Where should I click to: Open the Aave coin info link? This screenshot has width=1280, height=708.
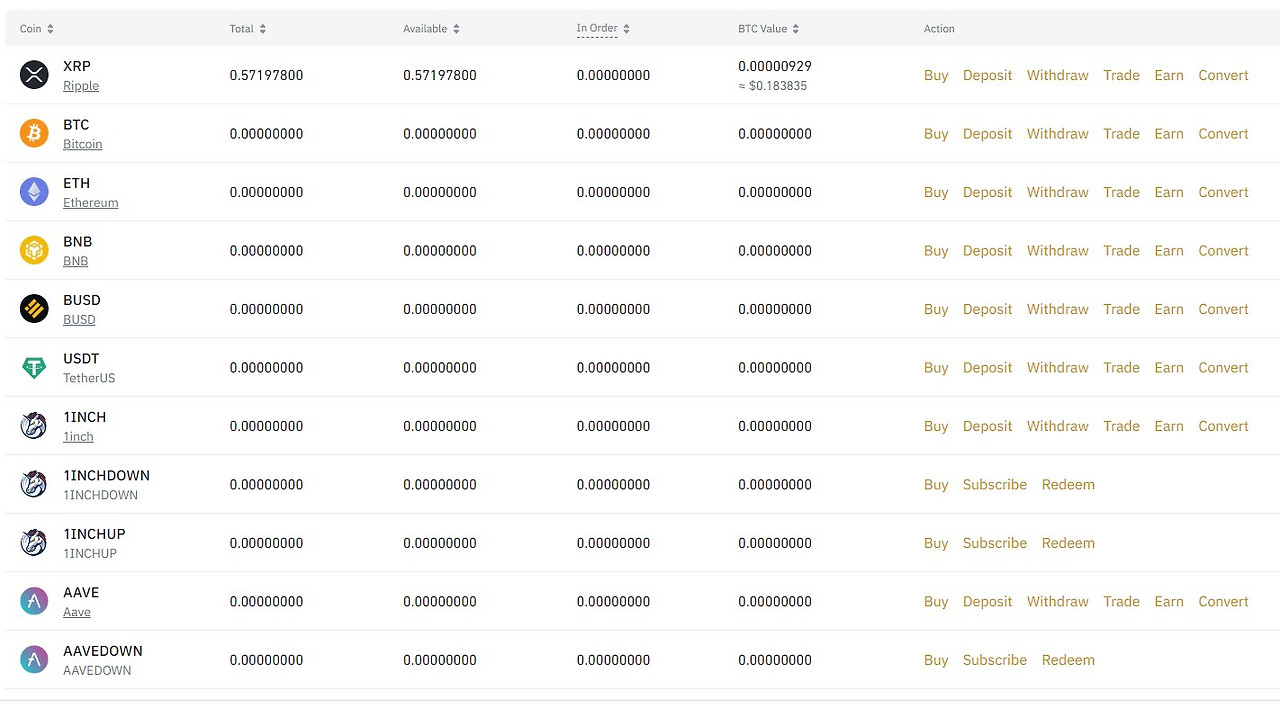tap(77, 612)
